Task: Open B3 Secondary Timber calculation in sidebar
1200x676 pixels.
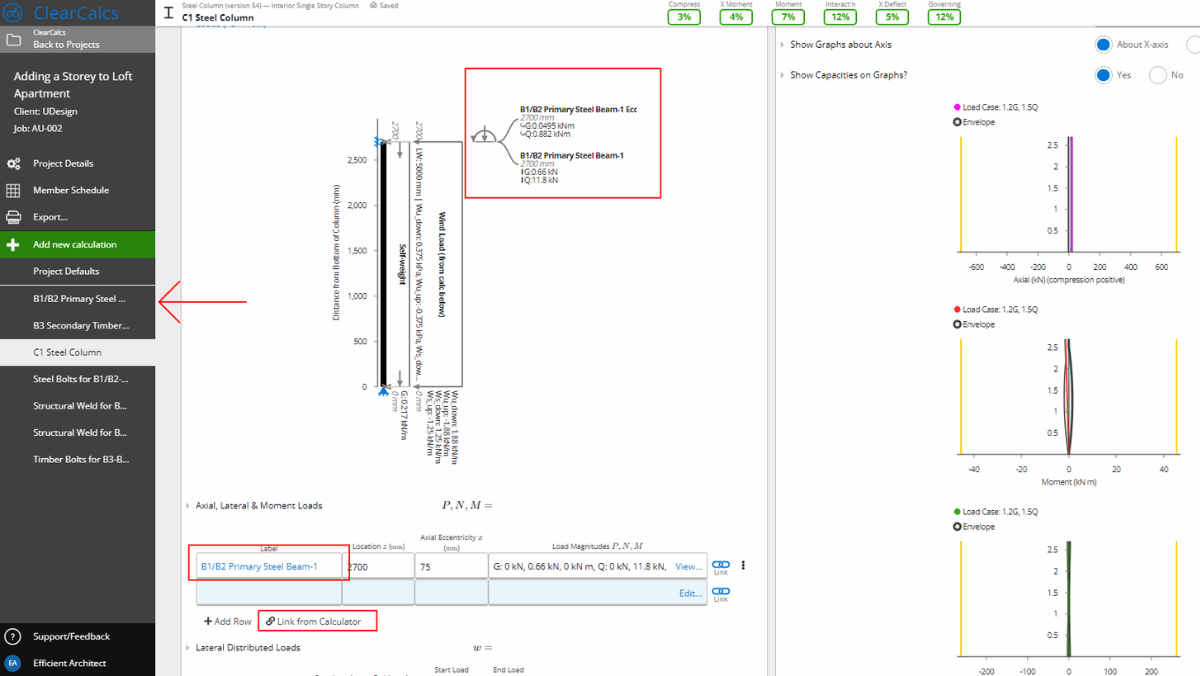Action: pyautogui.click(x=77, y=325)
